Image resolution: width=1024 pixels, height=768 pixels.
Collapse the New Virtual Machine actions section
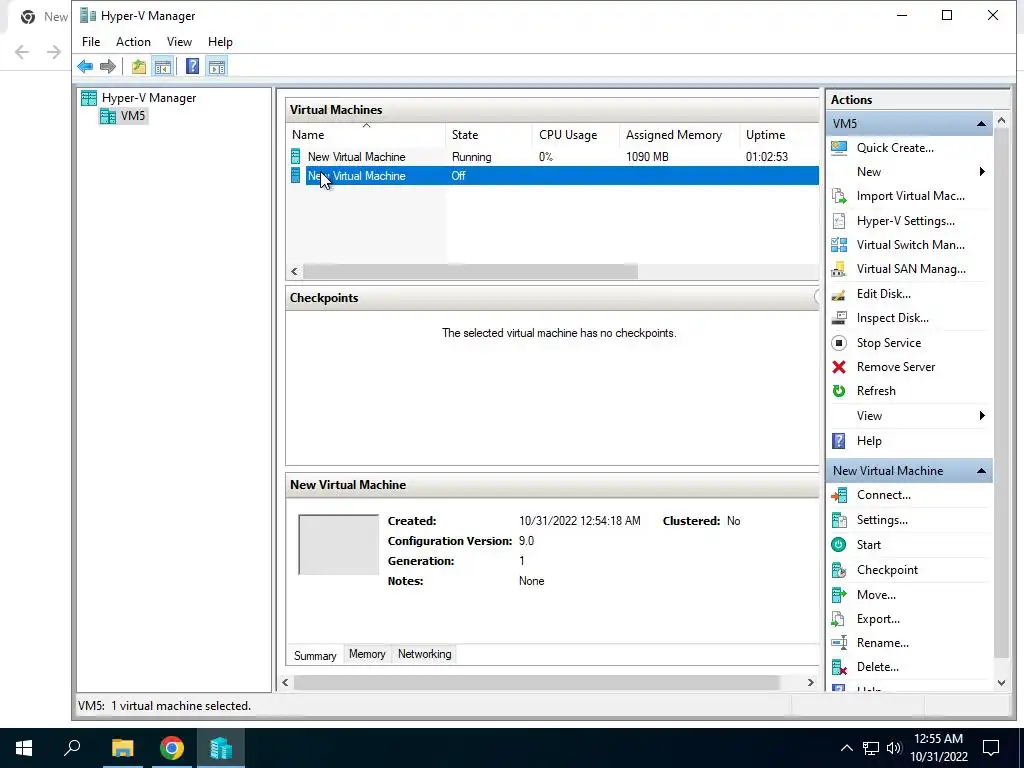[x=981, y=471]
